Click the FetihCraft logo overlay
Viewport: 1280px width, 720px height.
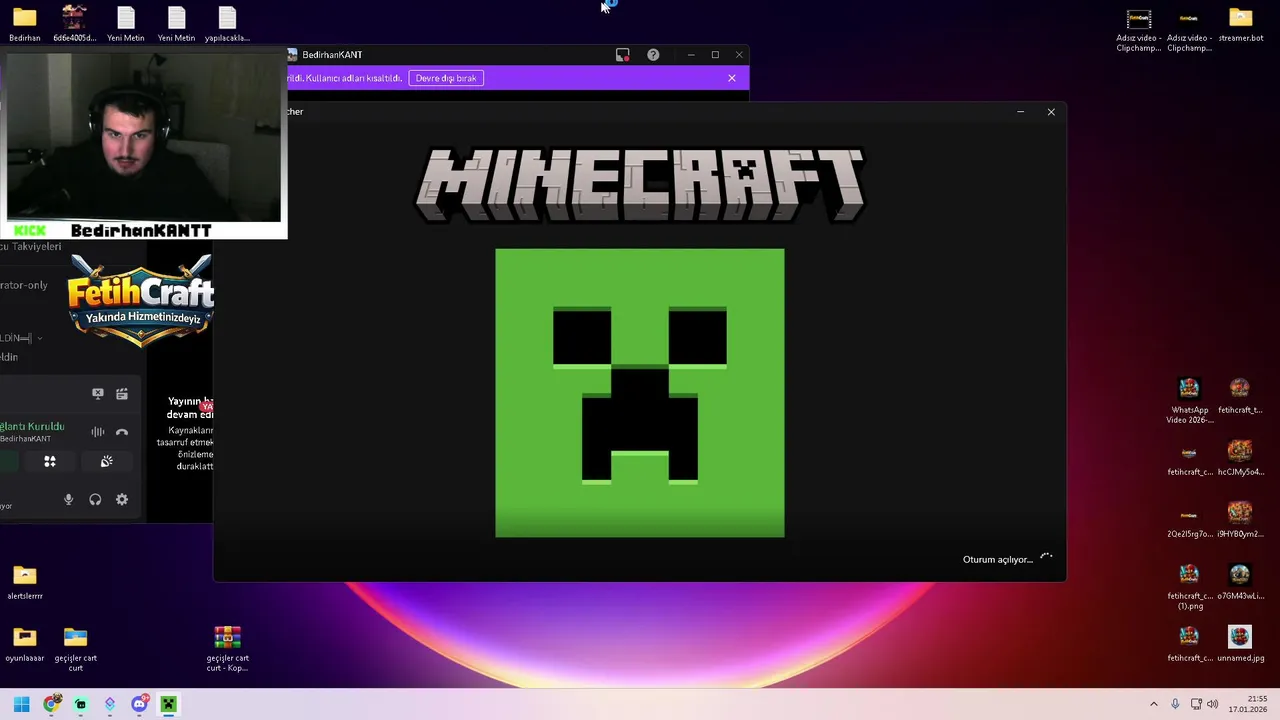[x=140, y=300]
